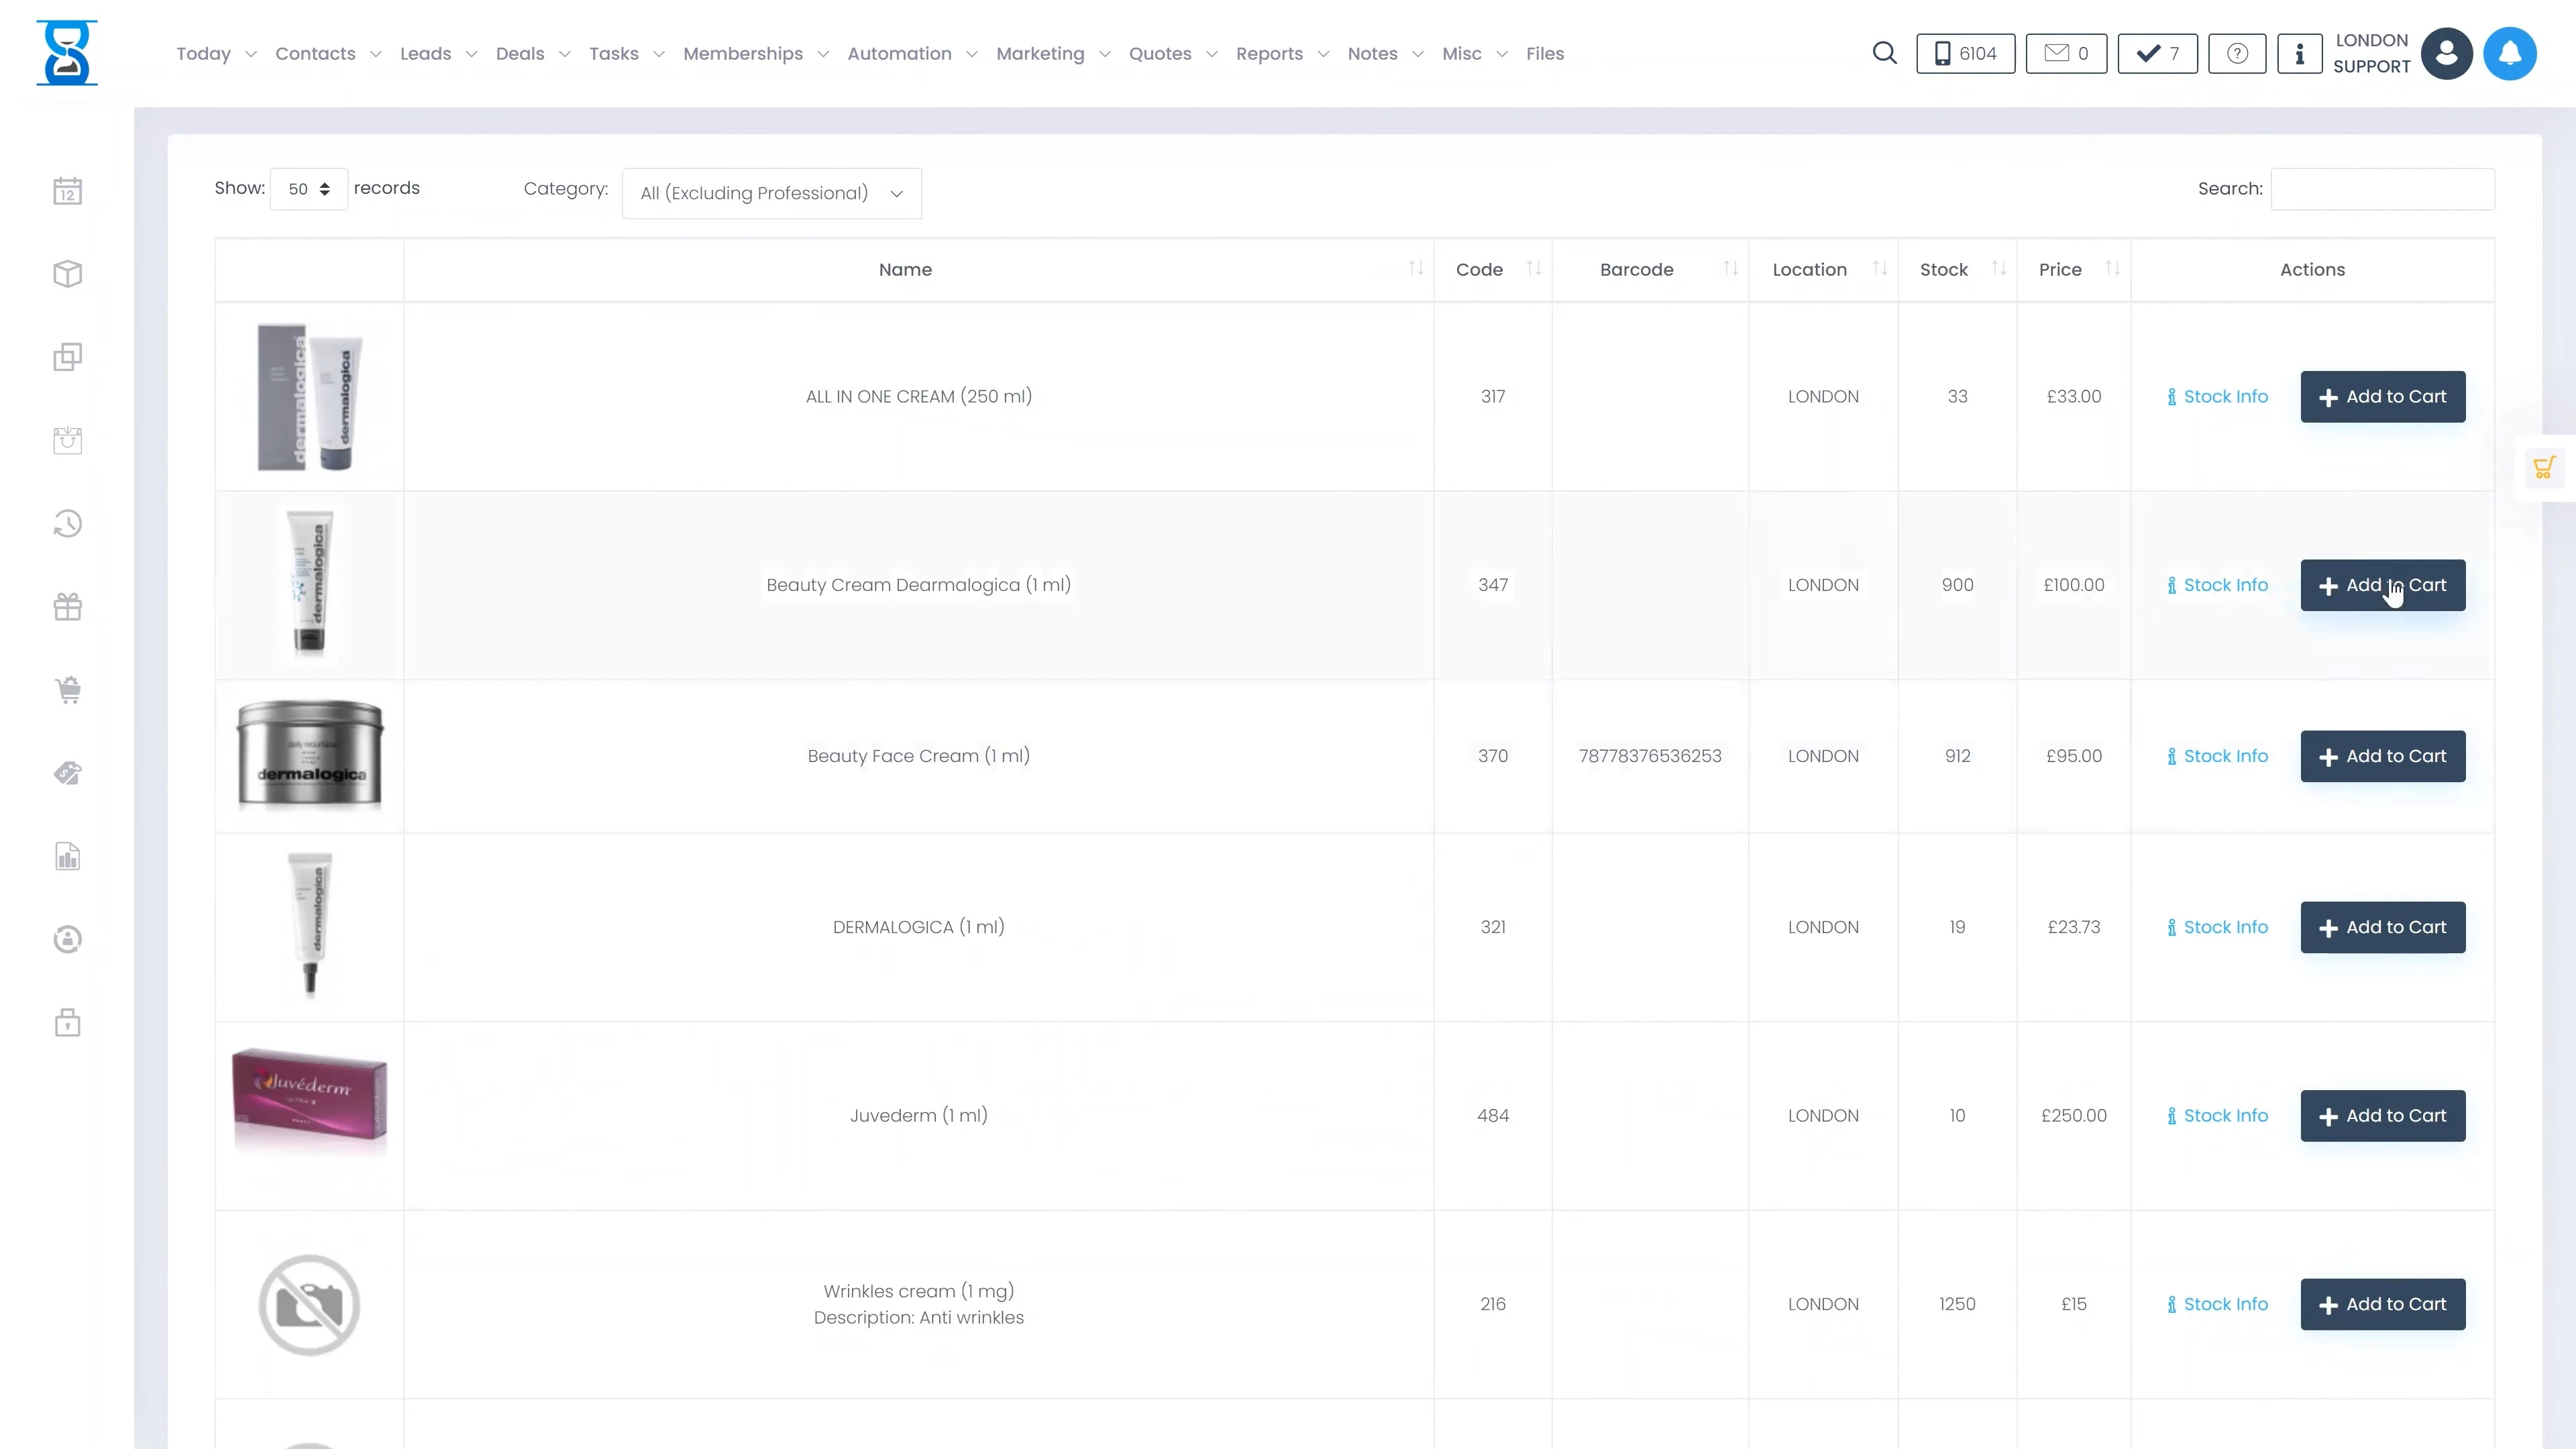
Task: Open the notification bell icon
Action: pos(2509,54)
